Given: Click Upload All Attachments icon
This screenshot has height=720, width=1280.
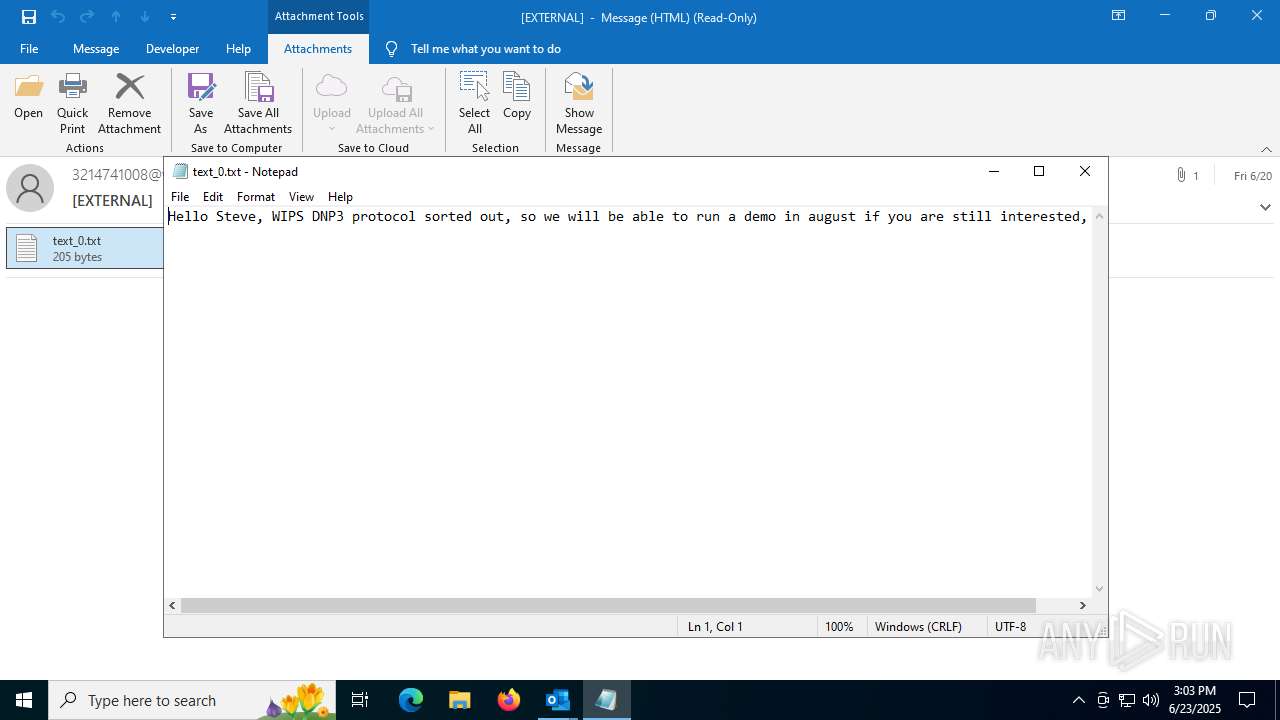Looking at the screenshot, I should tap(396, 87).
